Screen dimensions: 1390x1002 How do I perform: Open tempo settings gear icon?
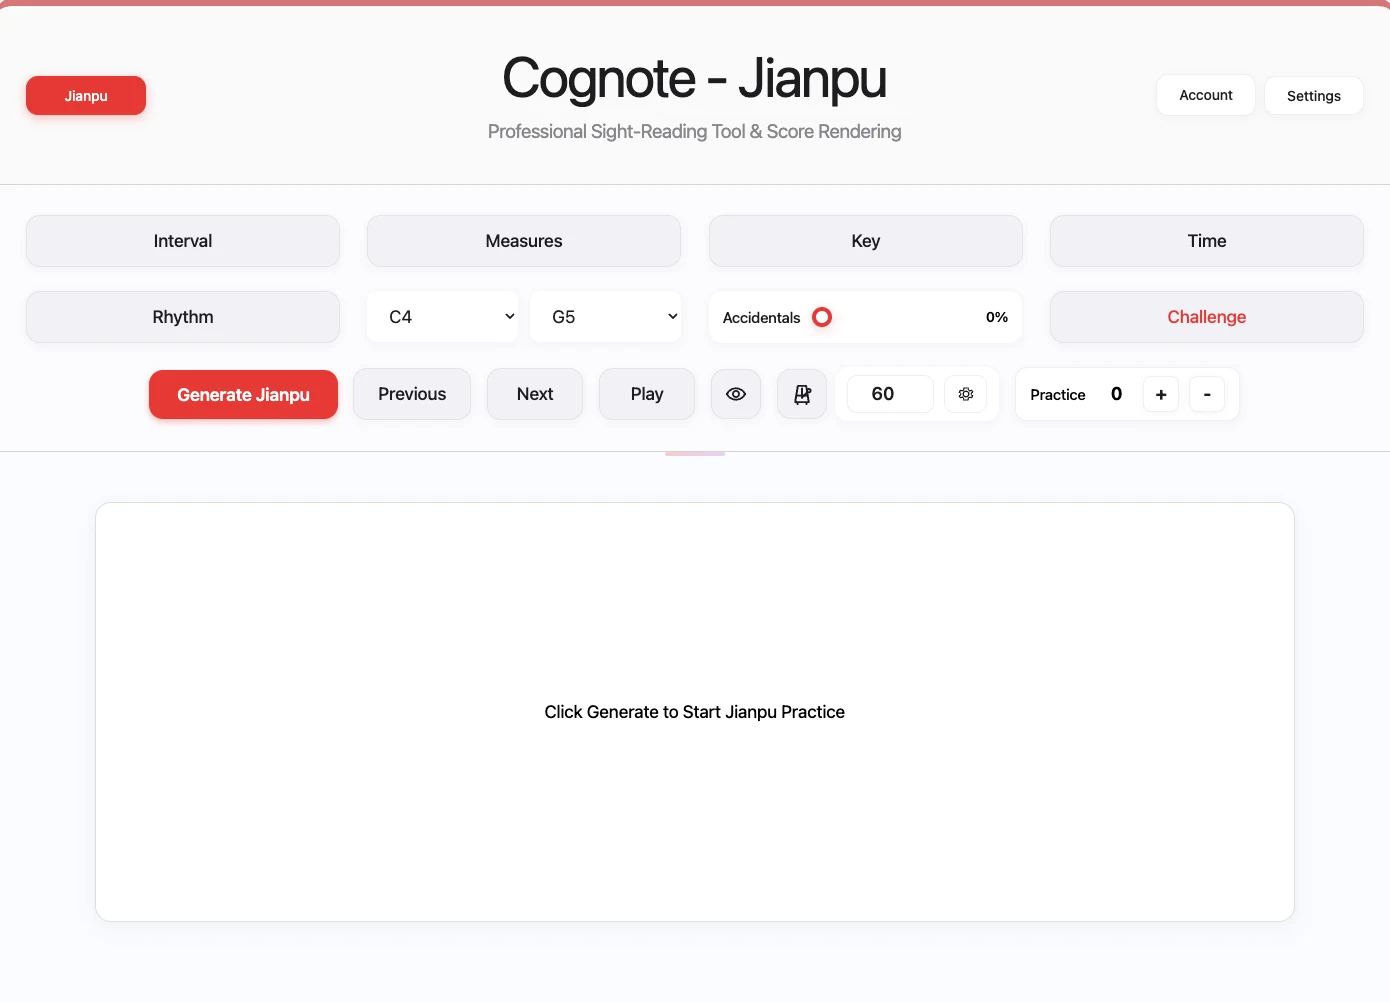tap(966, 394)
